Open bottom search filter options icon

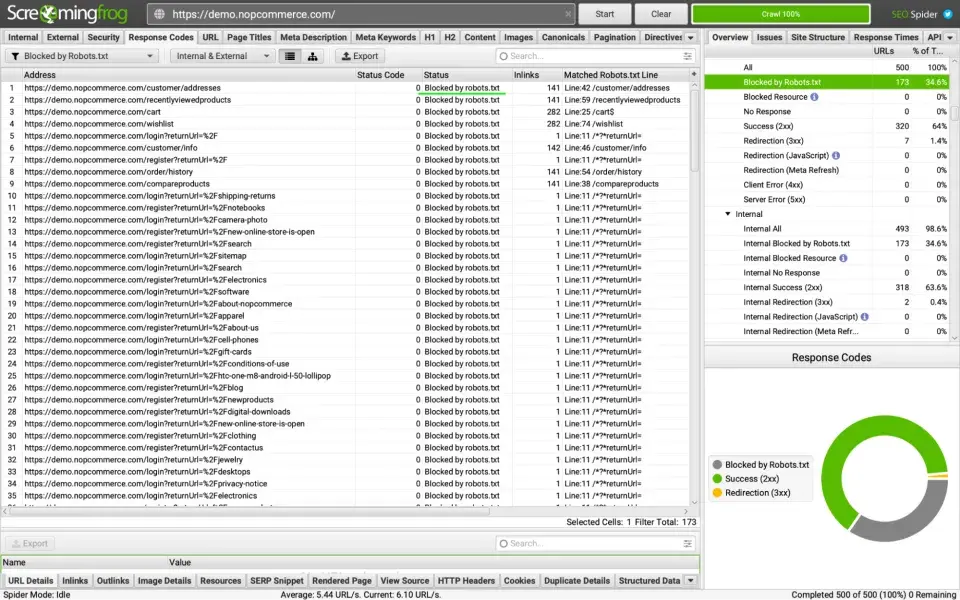(688, 543)
